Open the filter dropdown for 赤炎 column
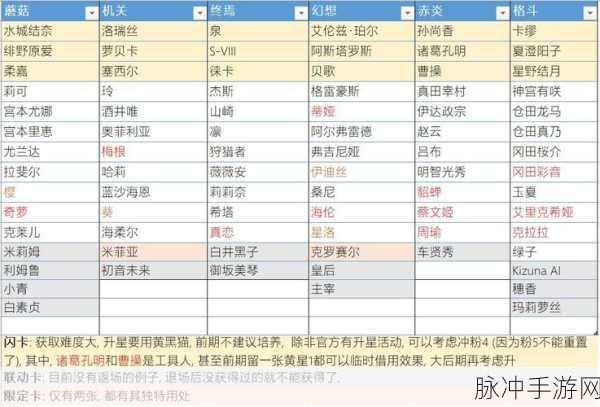Screen dimensions: 600x407 coord(502,13)
